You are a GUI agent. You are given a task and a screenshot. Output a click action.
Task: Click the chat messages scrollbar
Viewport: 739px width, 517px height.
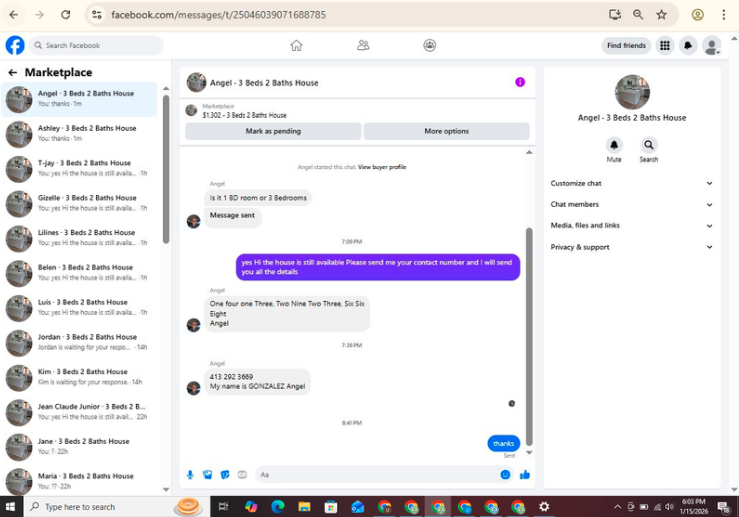pyautogui.click(x=529, y=336)
